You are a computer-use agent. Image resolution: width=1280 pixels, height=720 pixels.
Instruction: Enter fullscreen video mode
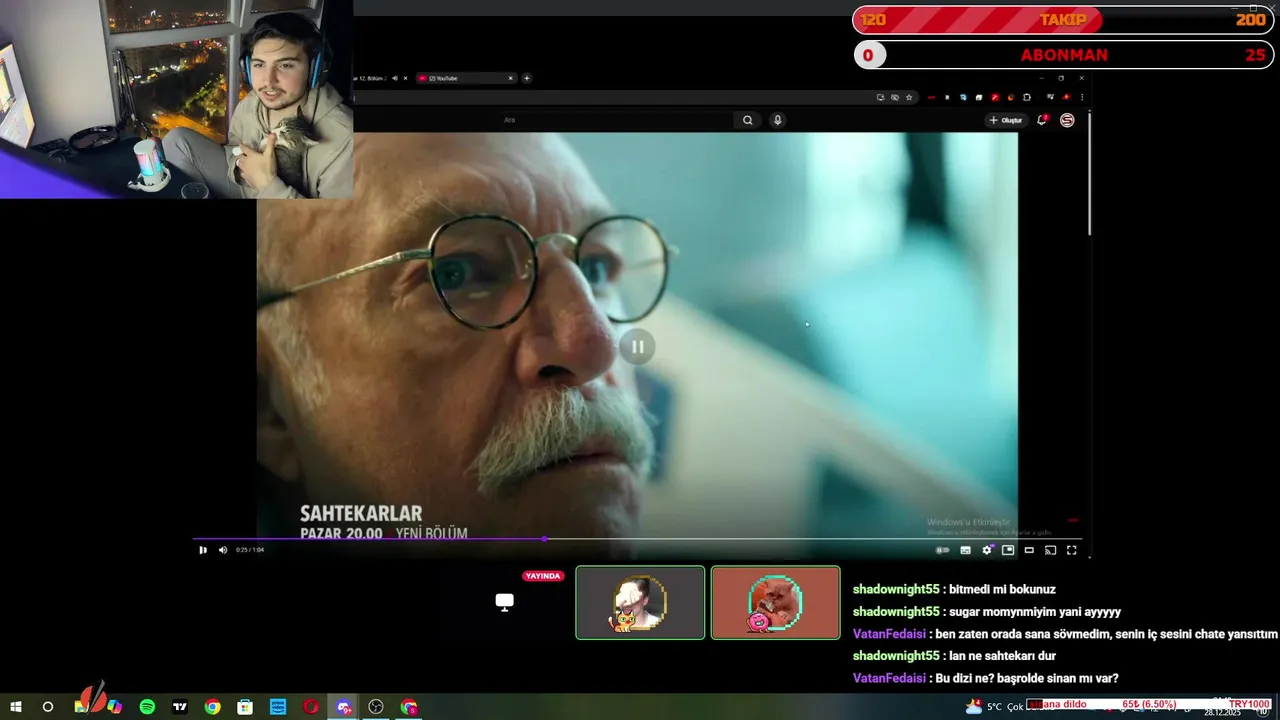[x=1071, y=550]
